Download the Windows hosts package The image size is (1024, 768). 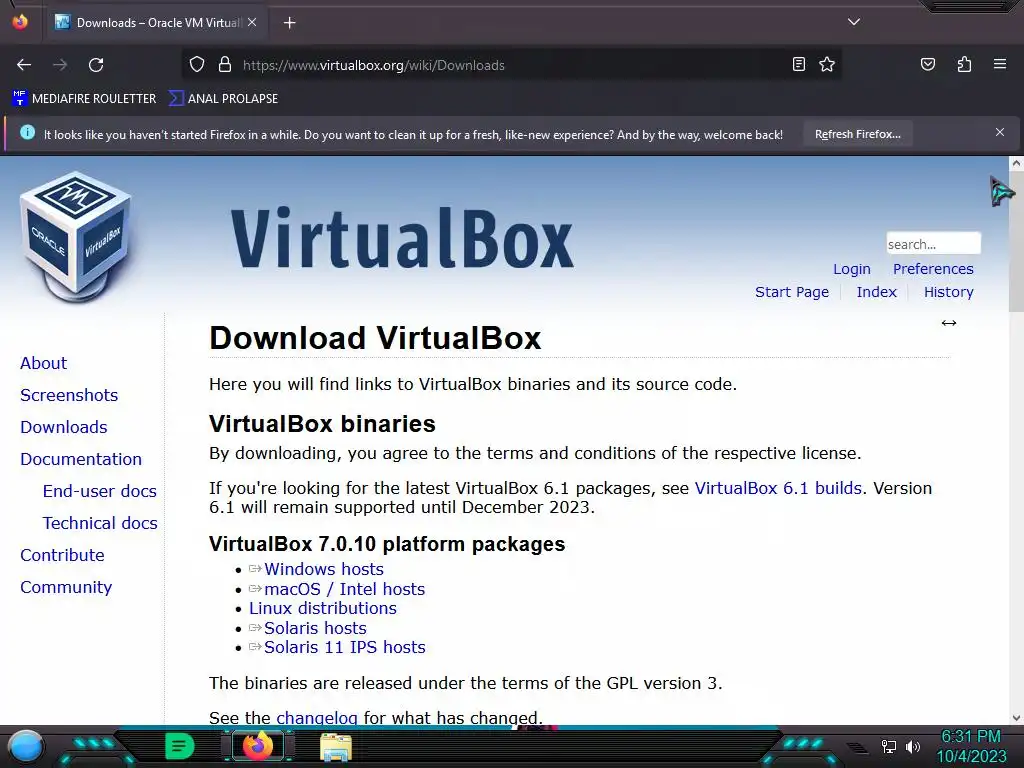(324, 569)
